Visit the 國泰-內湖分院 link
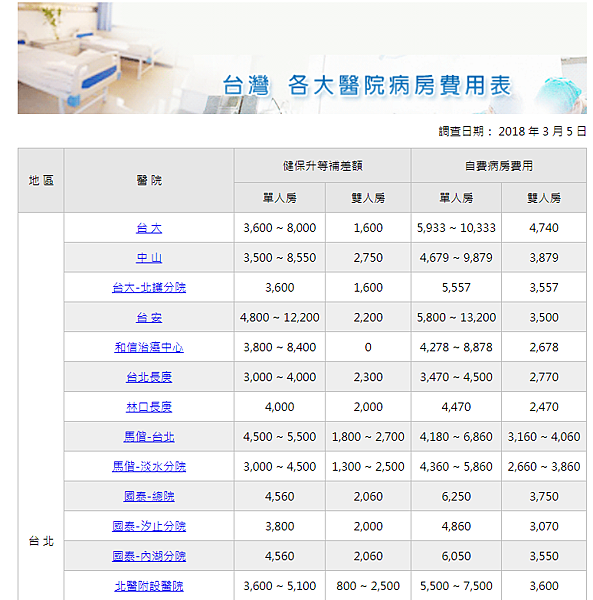This screenshot has height=600, width=593. (x=149, y=556)
